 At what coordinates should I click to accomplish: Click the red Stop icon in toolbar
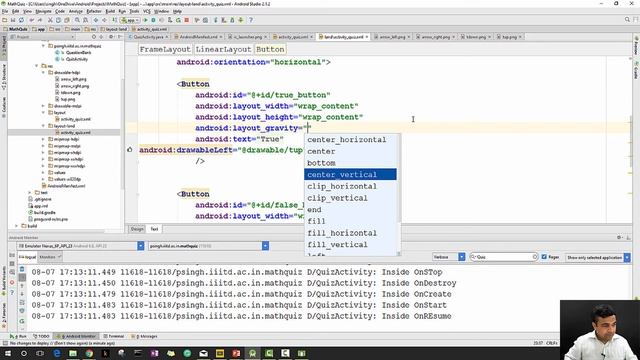(187, 20)
